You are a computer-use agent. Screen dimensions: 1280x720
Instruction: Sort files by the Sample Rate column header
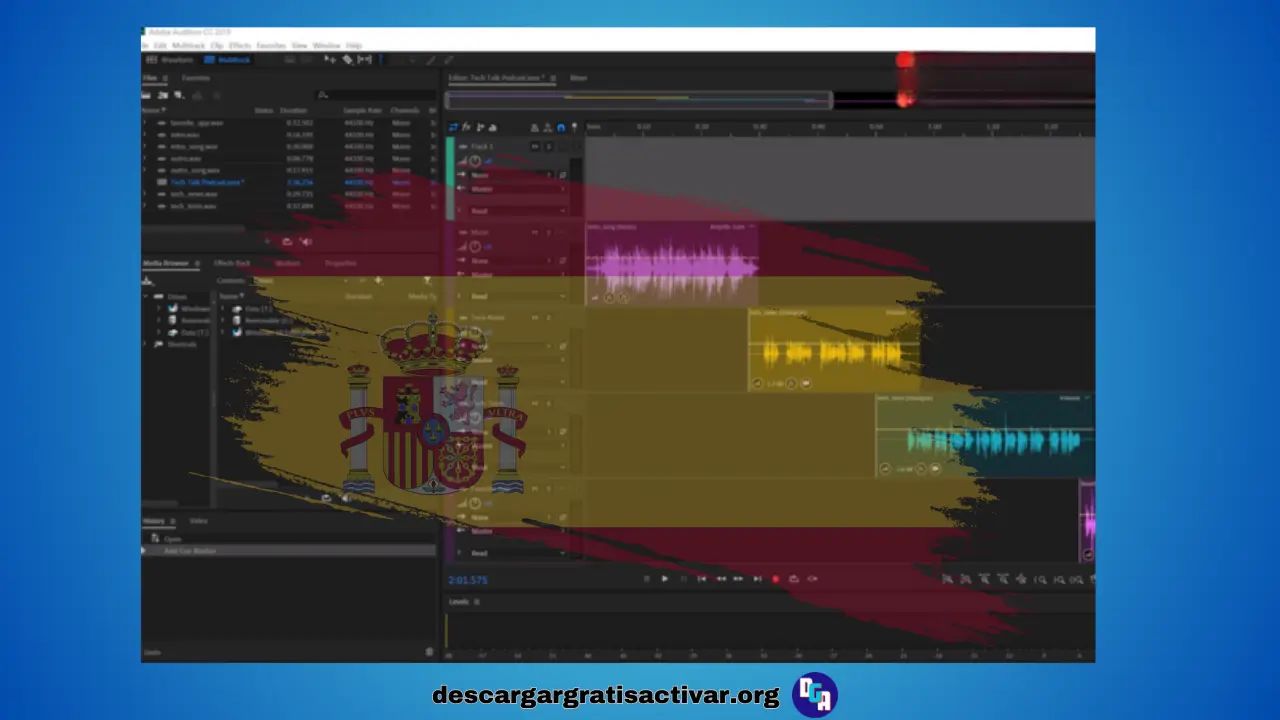362,110
